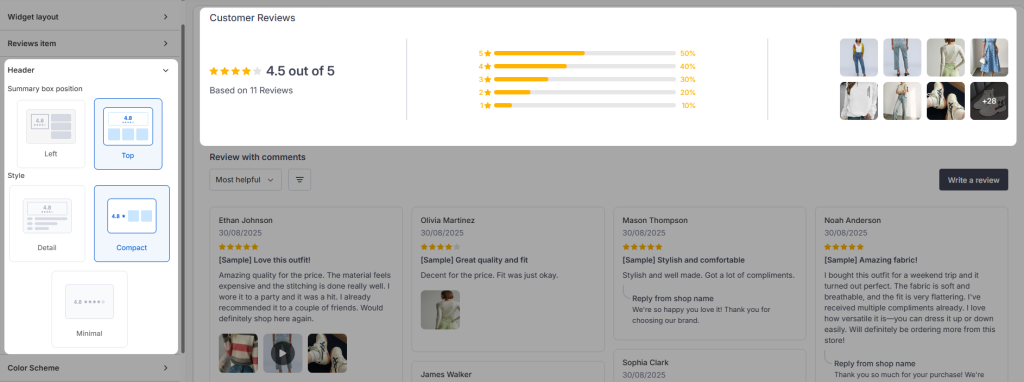The width and height of the screenshot is (1024, 382).
Task: Collapse the Header section chevron
Action: coord(165,70)
